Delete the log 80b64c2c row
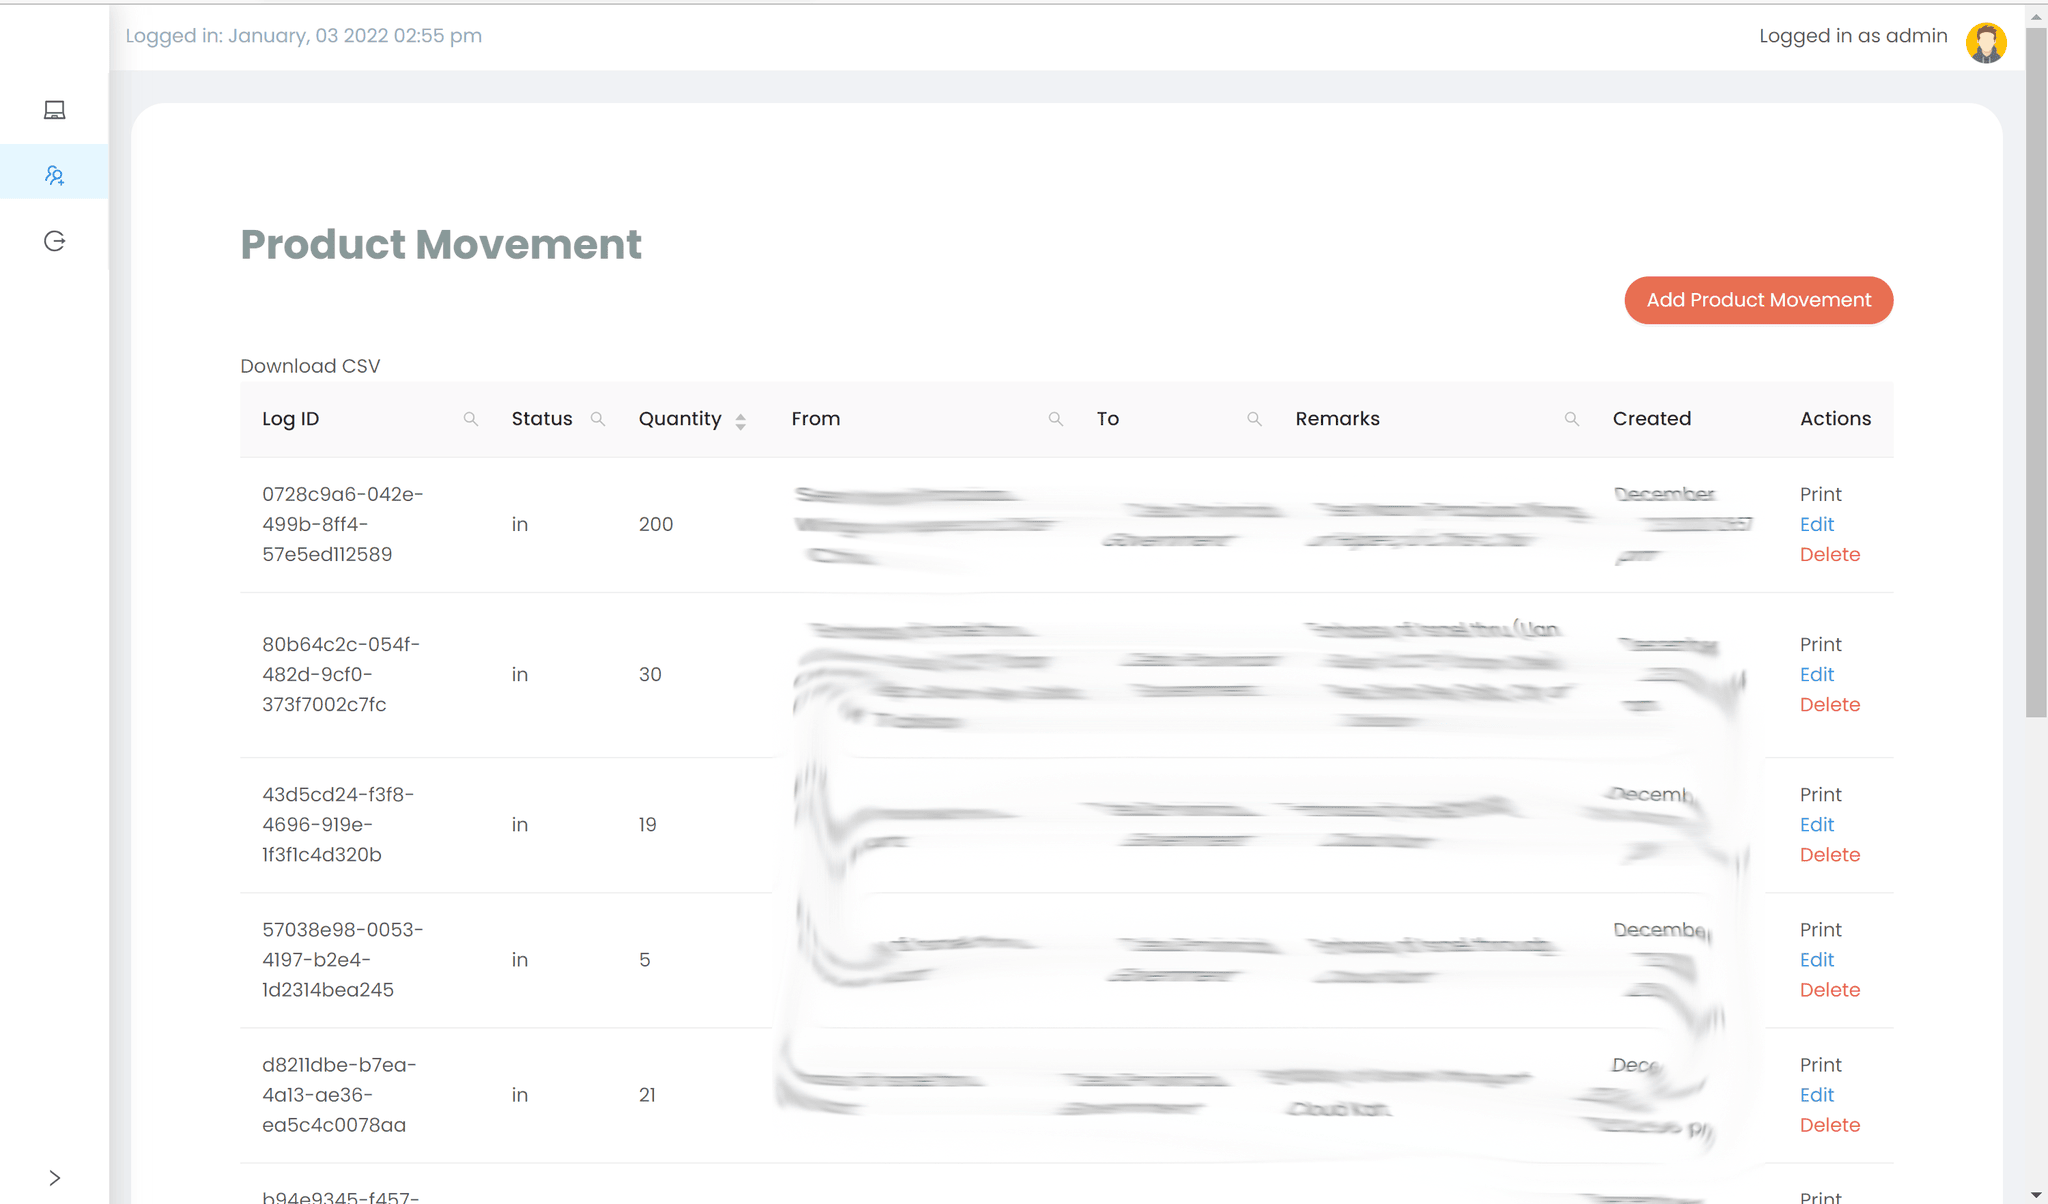This screenshot has height=1204, width=2048. [1830, 704]
